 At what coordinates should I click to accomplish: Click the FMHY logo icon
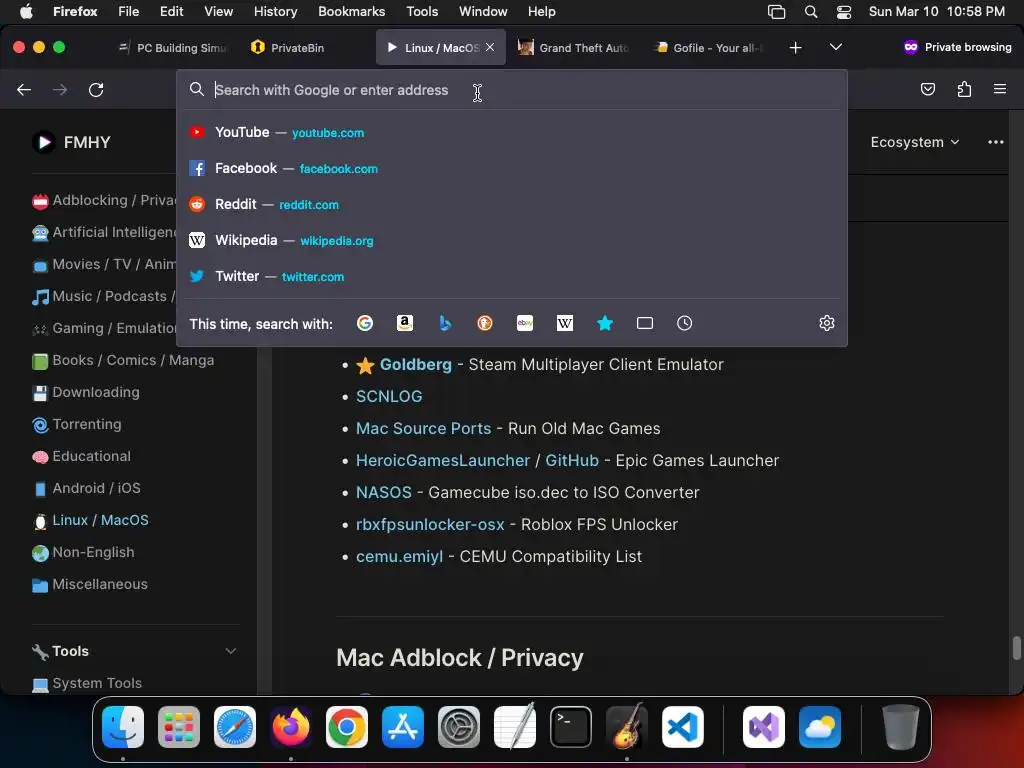[x=44, y=142]
